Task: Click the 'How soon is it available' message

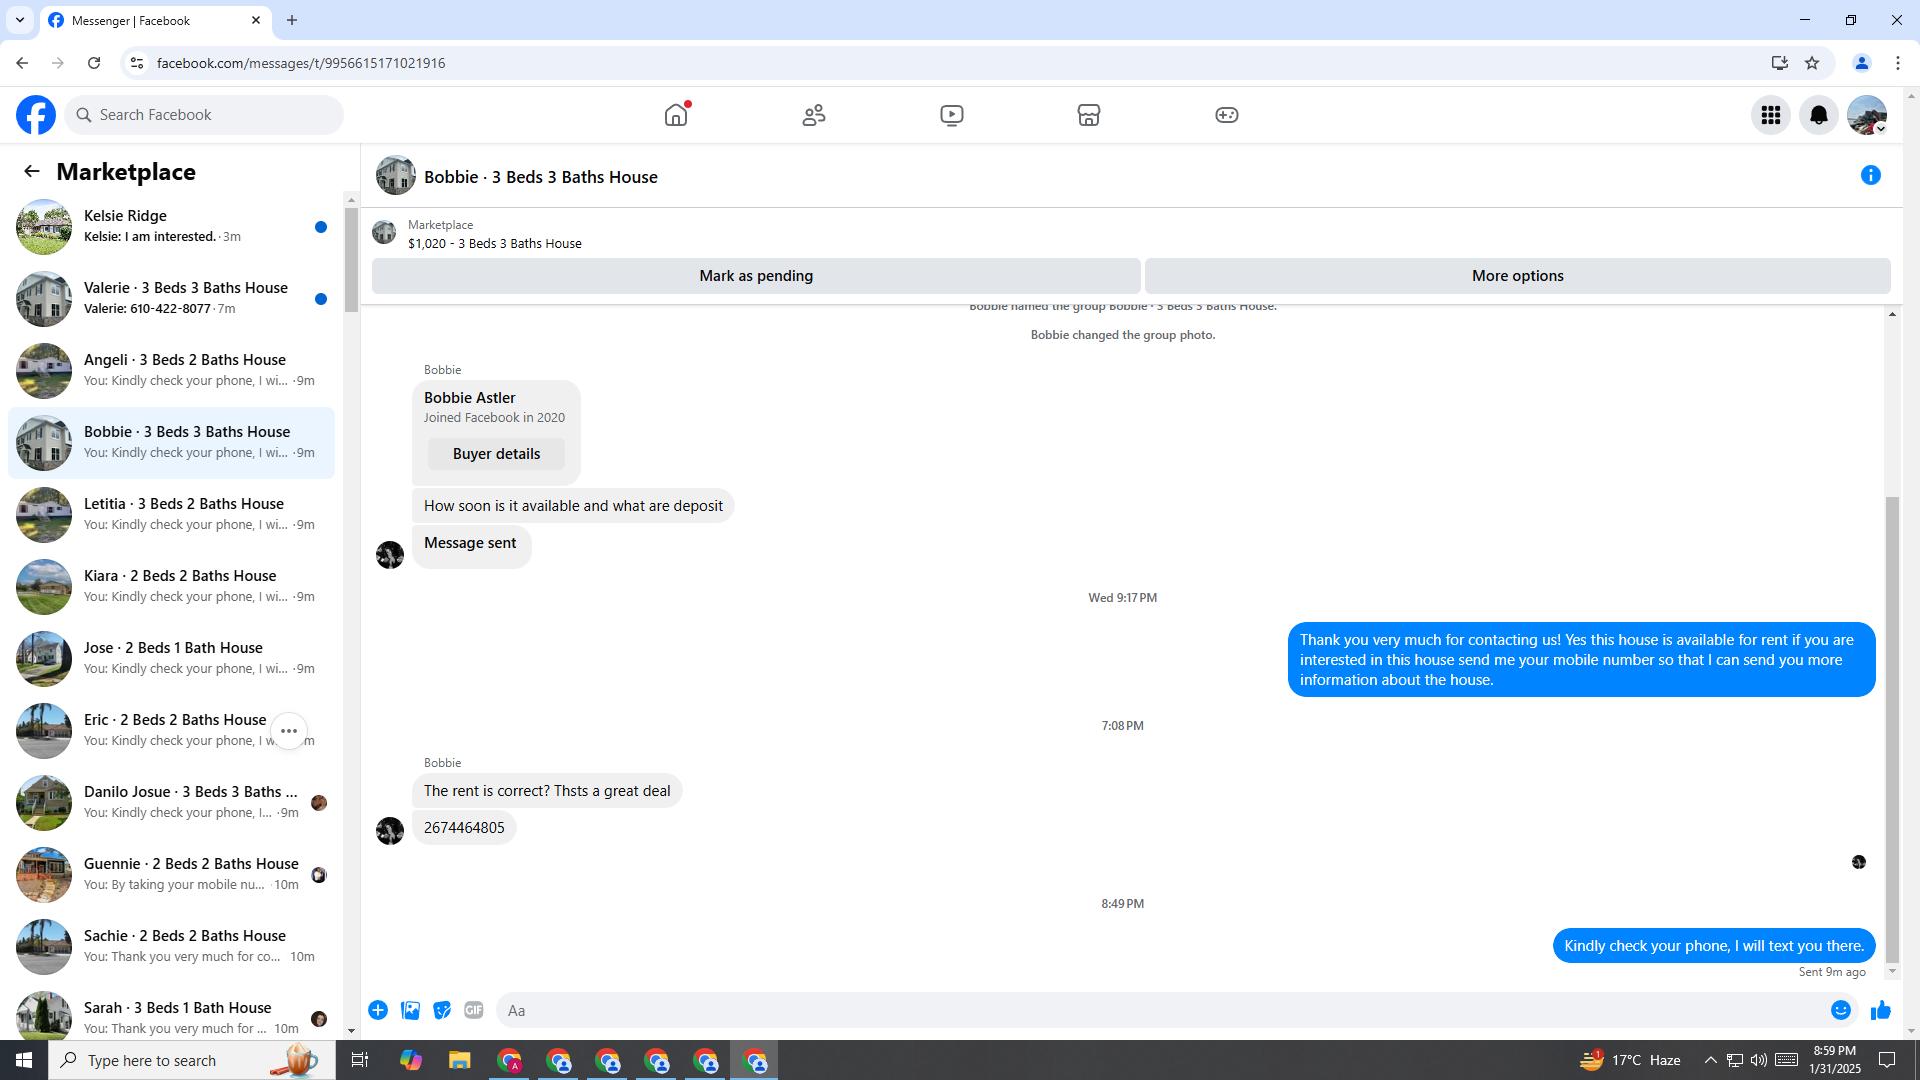Action: point(573,506)
